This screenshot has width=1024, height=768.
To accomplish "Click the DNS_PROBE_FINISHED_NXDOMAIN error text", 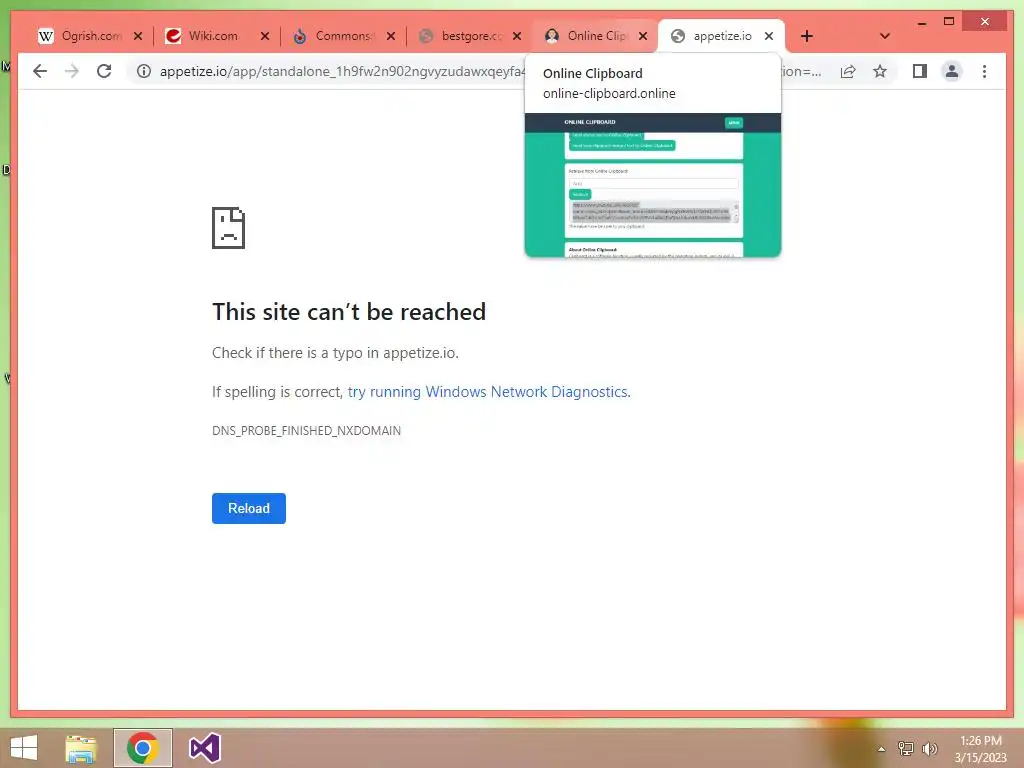I will 306,430.
